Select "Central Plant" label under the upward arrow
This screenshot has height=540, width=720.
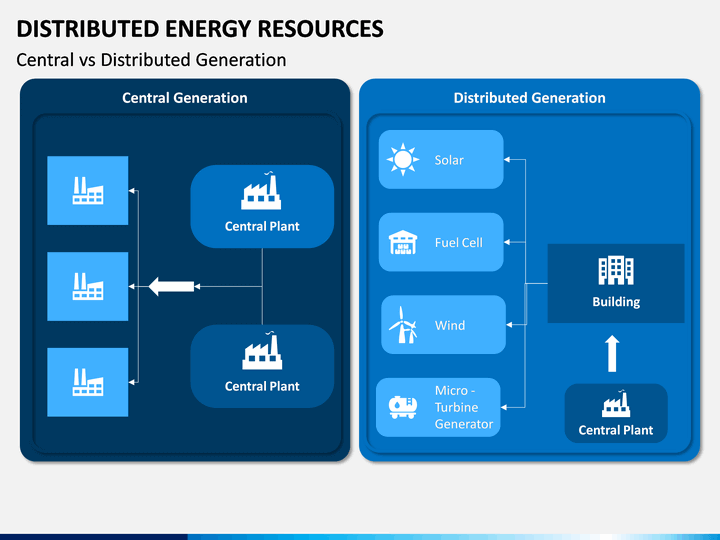616,430
